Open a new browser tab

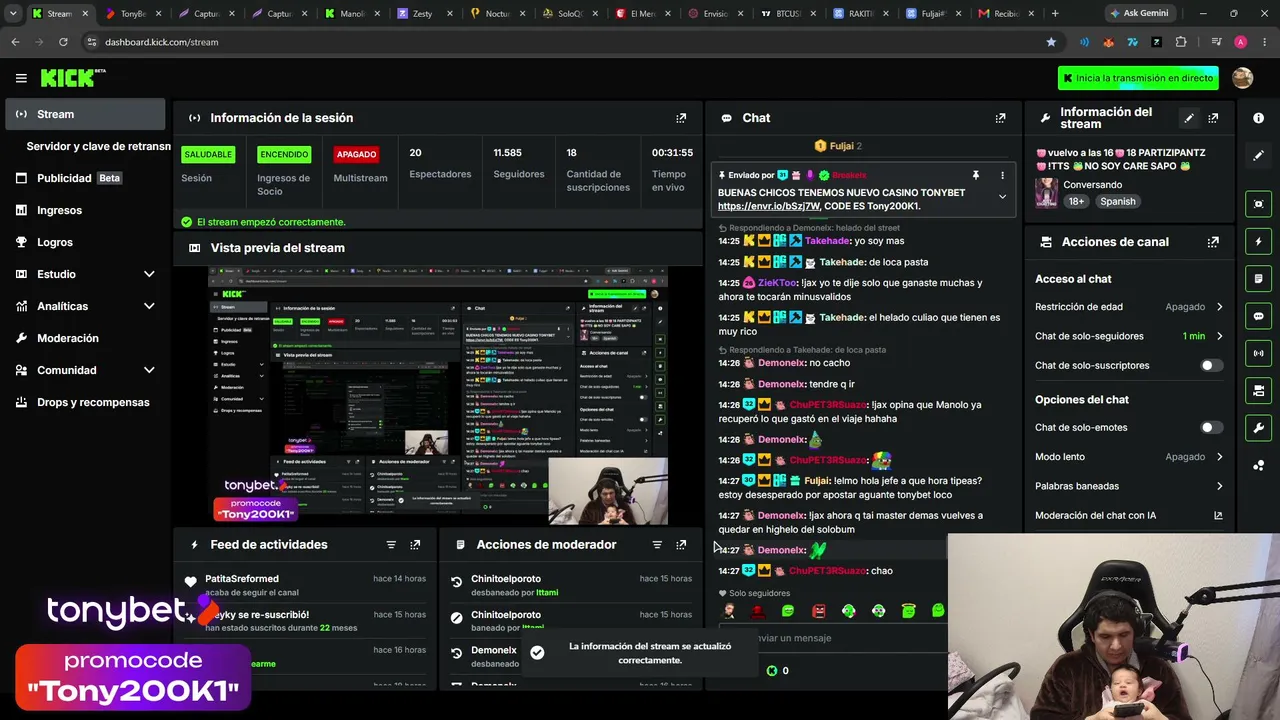pyautogui.click(x=1054, y=14)
